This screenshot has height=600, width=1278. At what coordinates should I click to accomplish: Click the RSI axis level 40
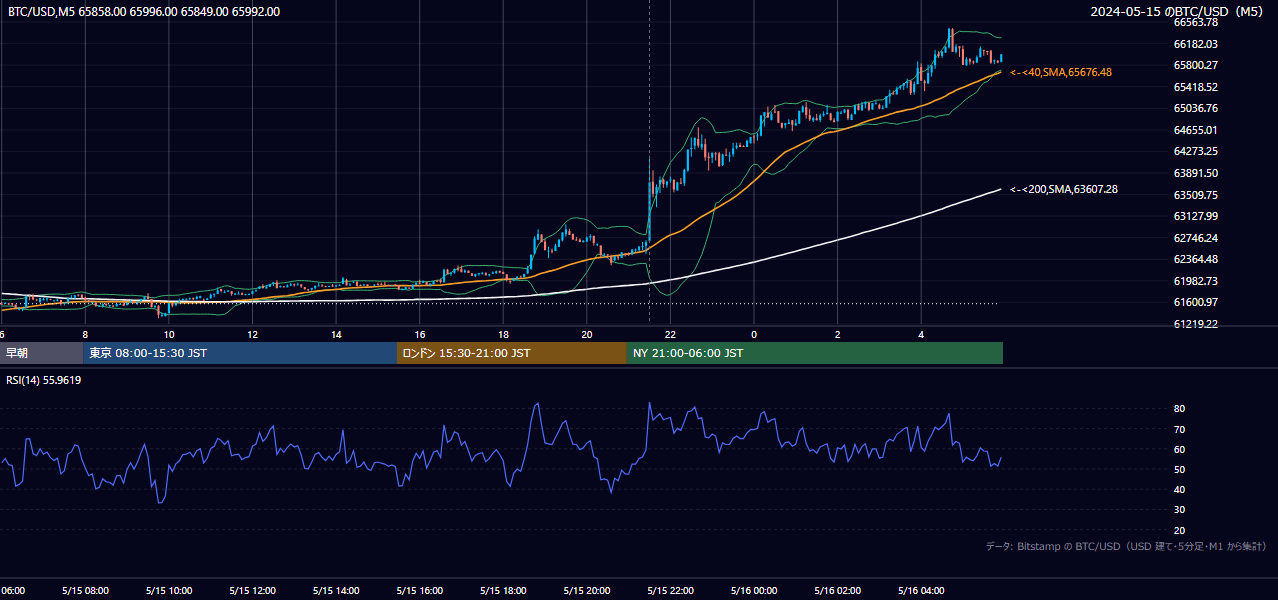pyautogui.click(x=1179, y=489)
